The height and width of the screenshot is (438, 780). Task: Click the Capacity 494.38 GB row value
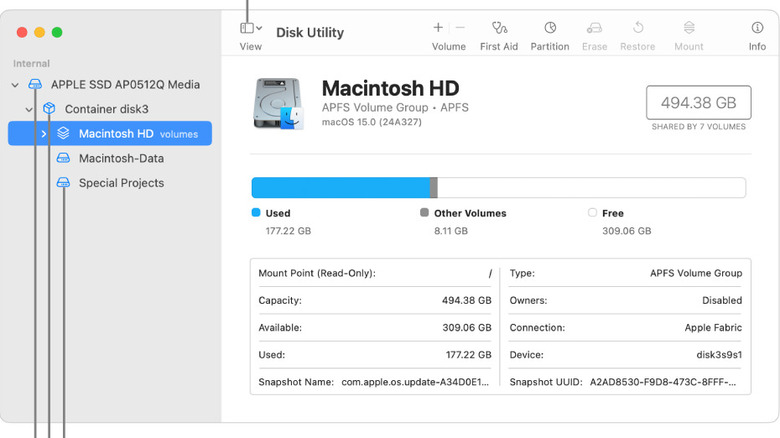467,301
